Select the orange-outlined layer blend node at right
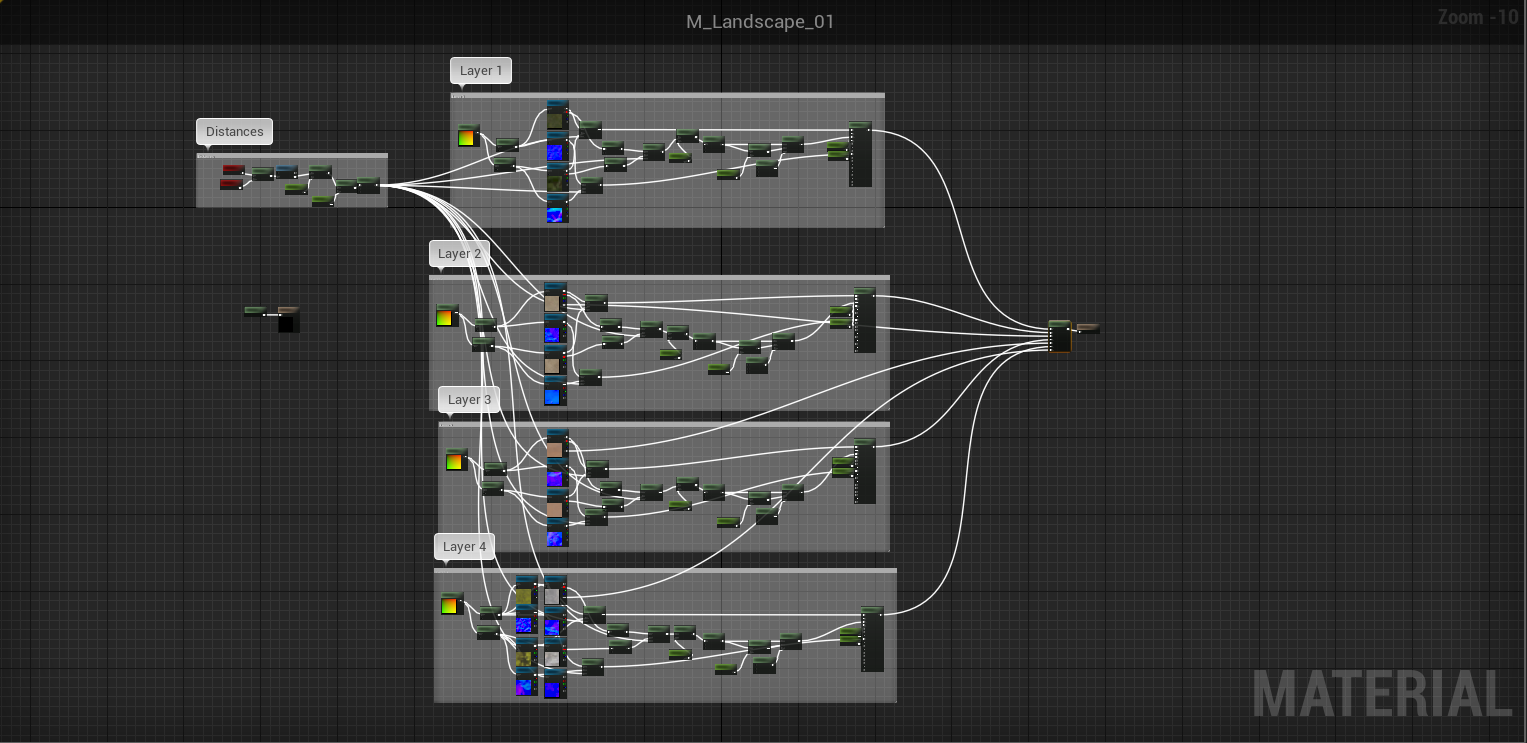The width and height of the screenshot is (1527, 743). tap(1060, 336)
